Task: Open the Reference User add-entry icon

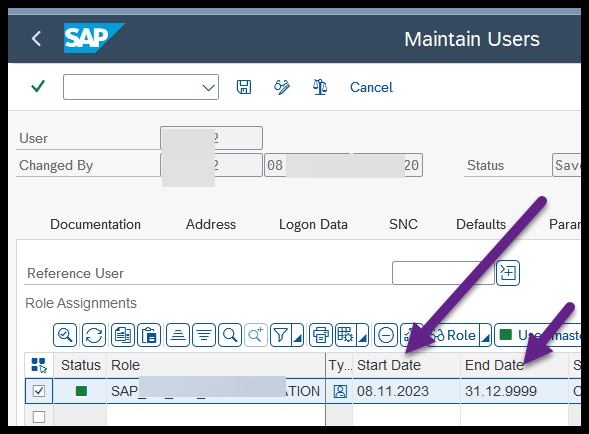Action: coord(508,273)
